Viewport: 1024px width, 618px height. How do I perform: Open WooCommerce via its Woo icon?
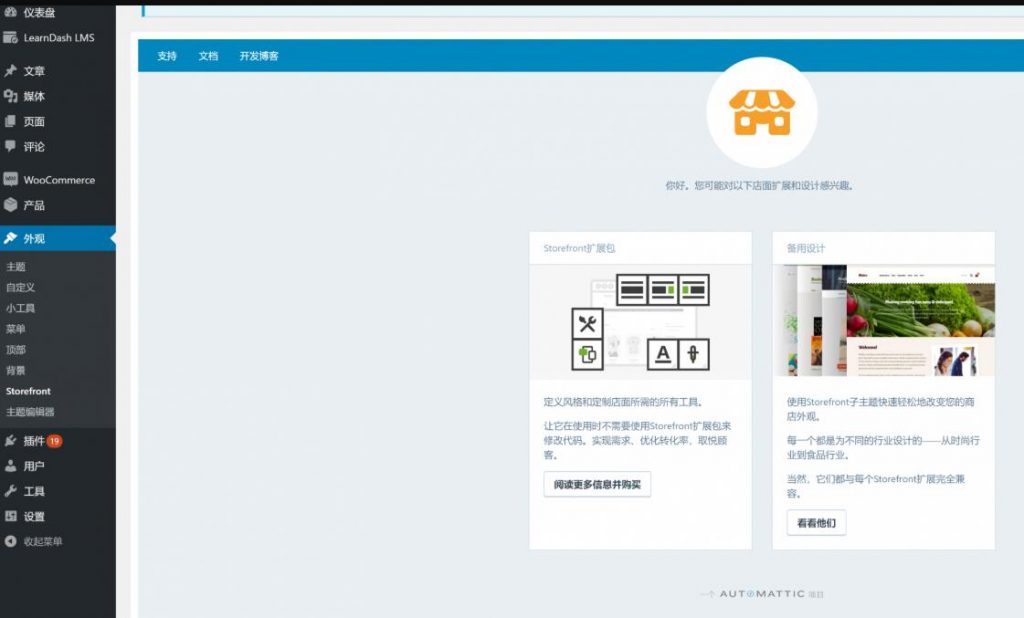coord(10,179)
